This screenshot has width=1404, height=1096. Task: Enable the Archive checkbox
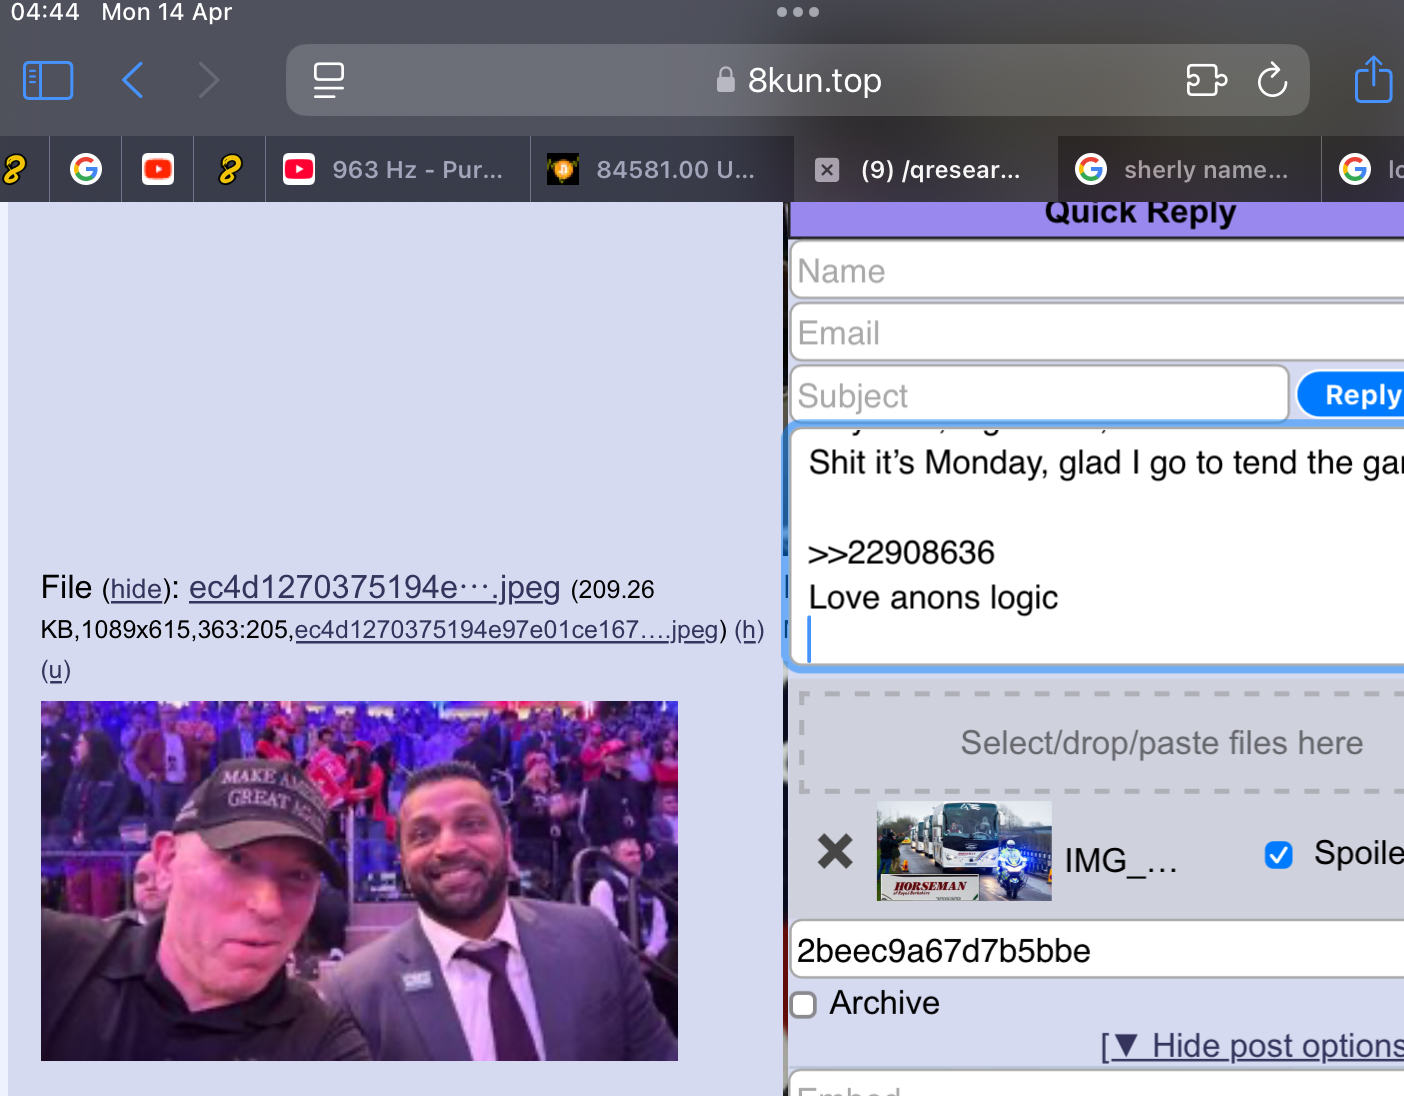tap(804, 1004)
